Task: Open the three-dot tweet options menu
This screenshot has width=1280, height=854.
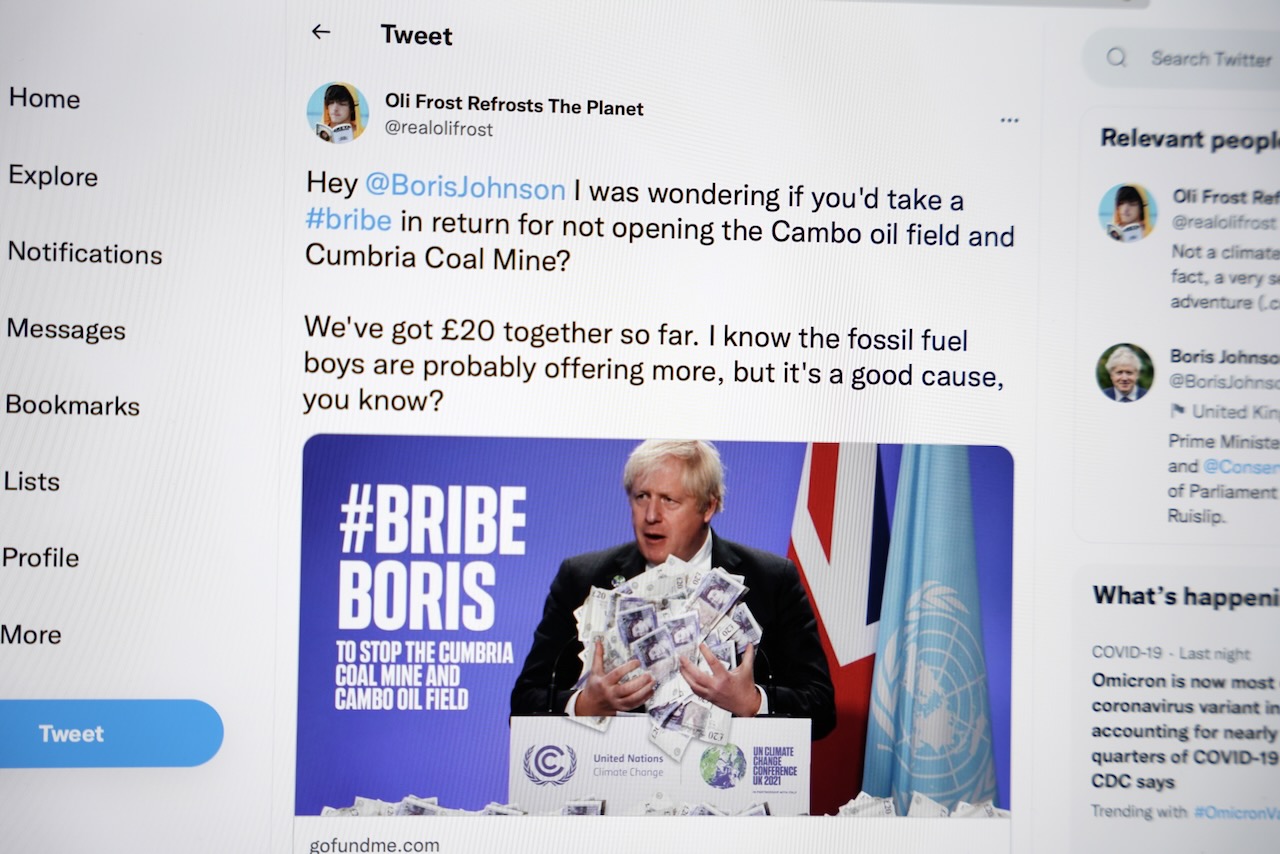Action: 1009,120
